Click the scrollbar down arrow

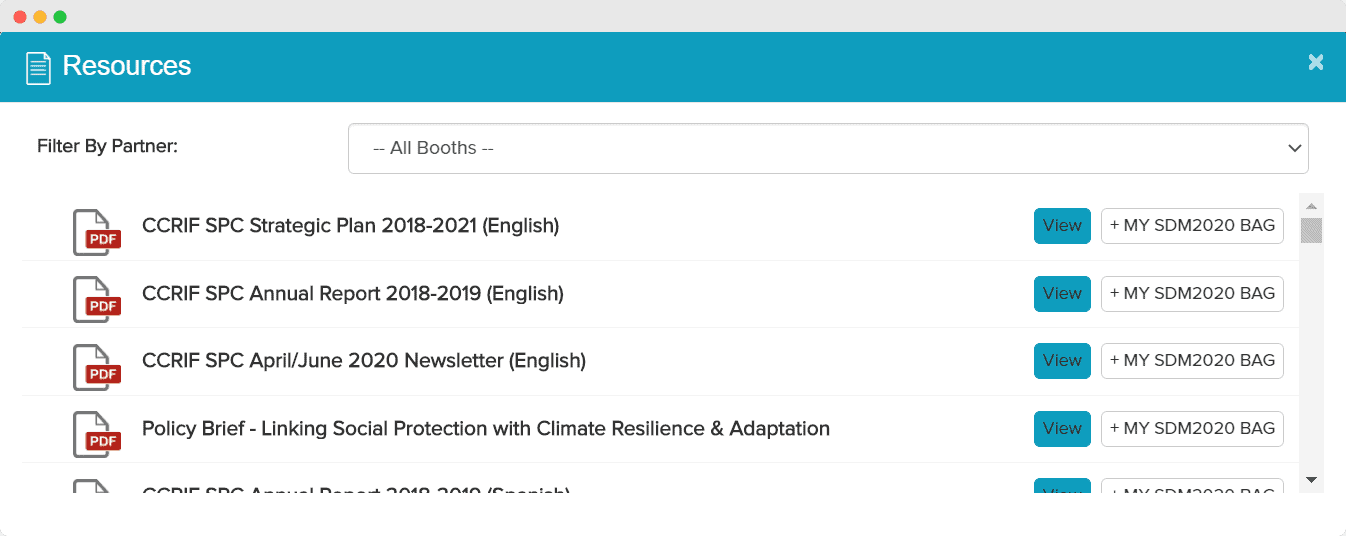pos(1311,481)
